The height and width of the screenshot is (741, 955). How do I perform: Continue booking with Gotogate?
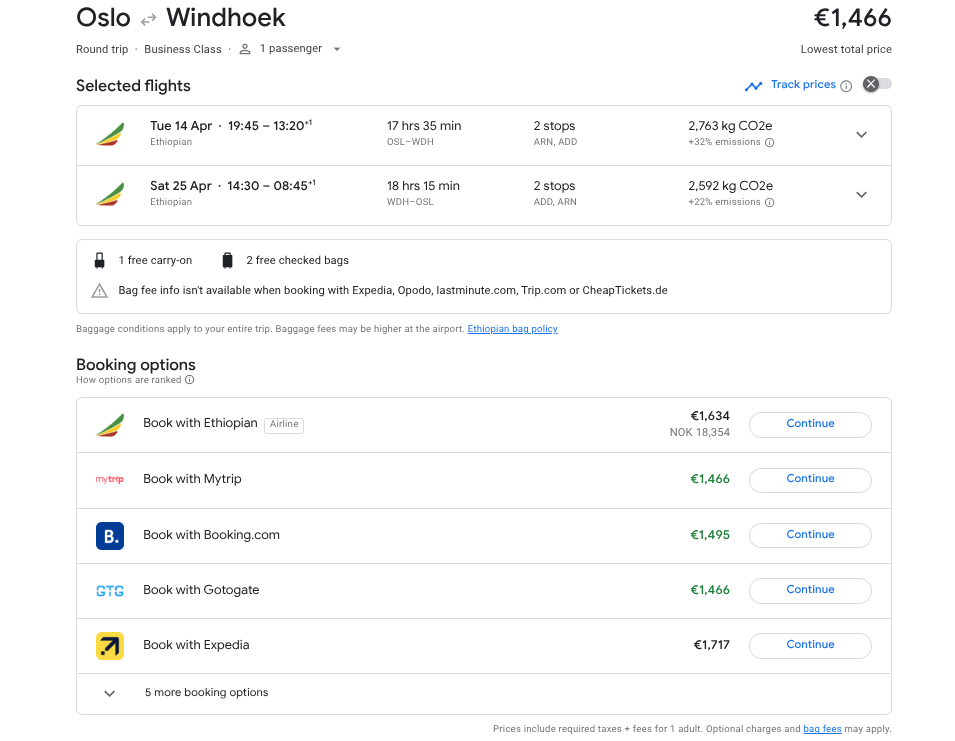(x=810, y=591)
